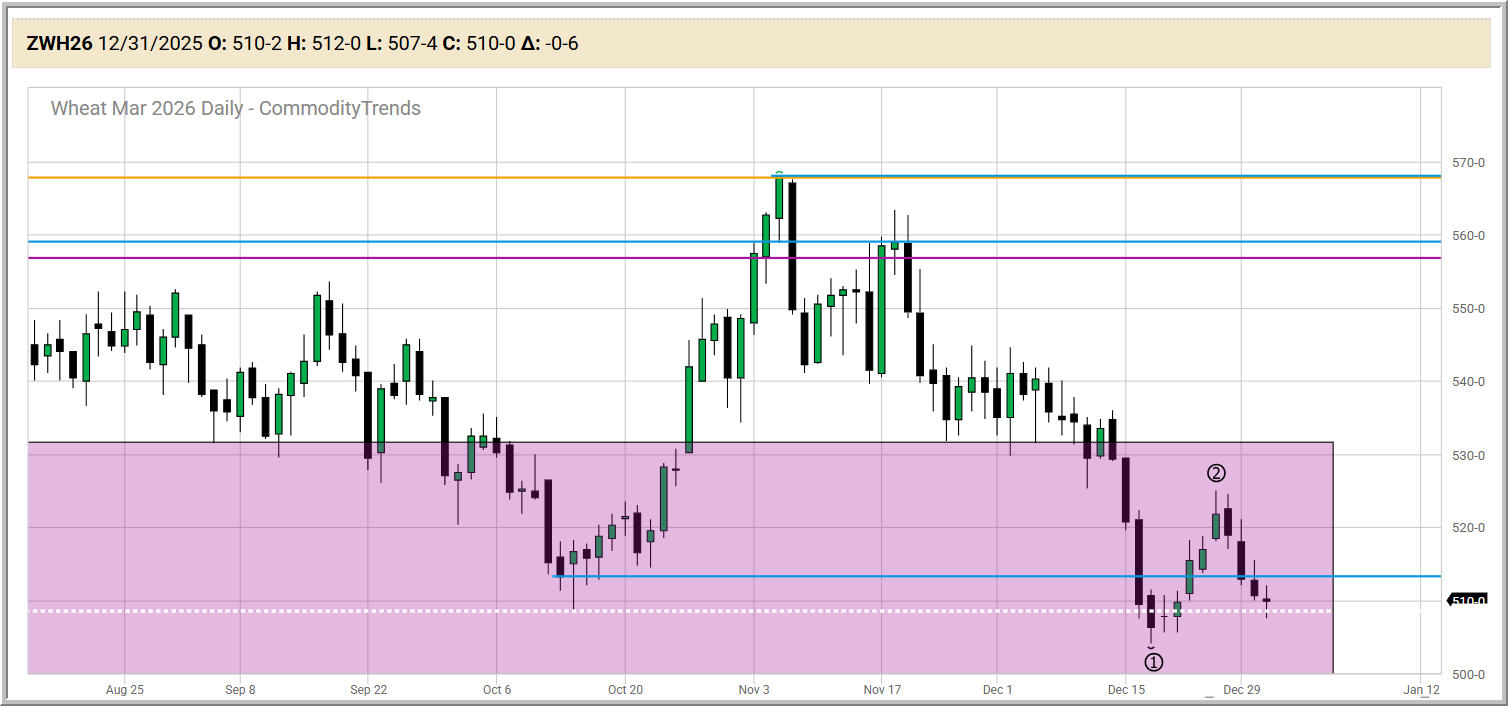This screenshot has width=1508, height=706.
Task: Select the orange horizontal line near 568
Action: pos(400,178)
